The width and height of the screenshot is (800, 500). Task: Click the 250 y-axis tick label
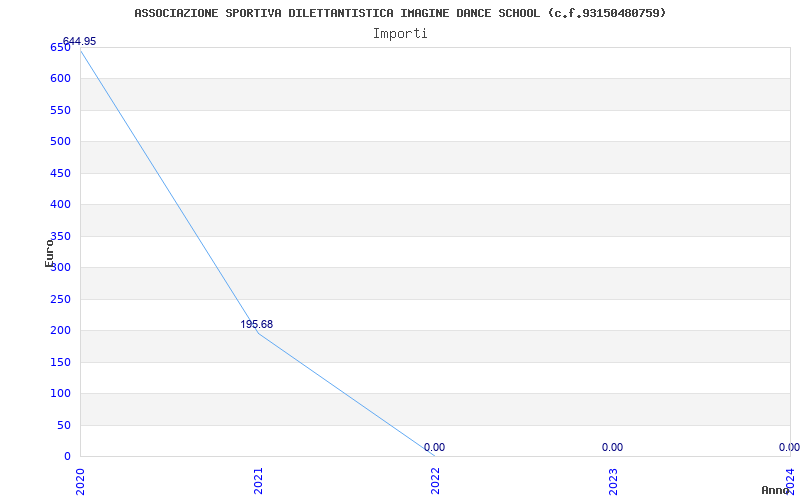pos(60,299)
